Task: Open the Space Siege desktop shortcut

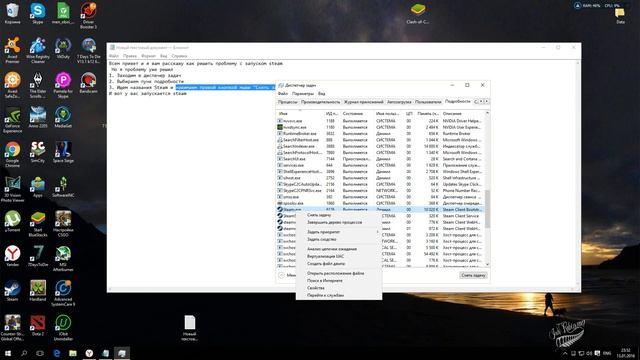Action: click(63, 153)
